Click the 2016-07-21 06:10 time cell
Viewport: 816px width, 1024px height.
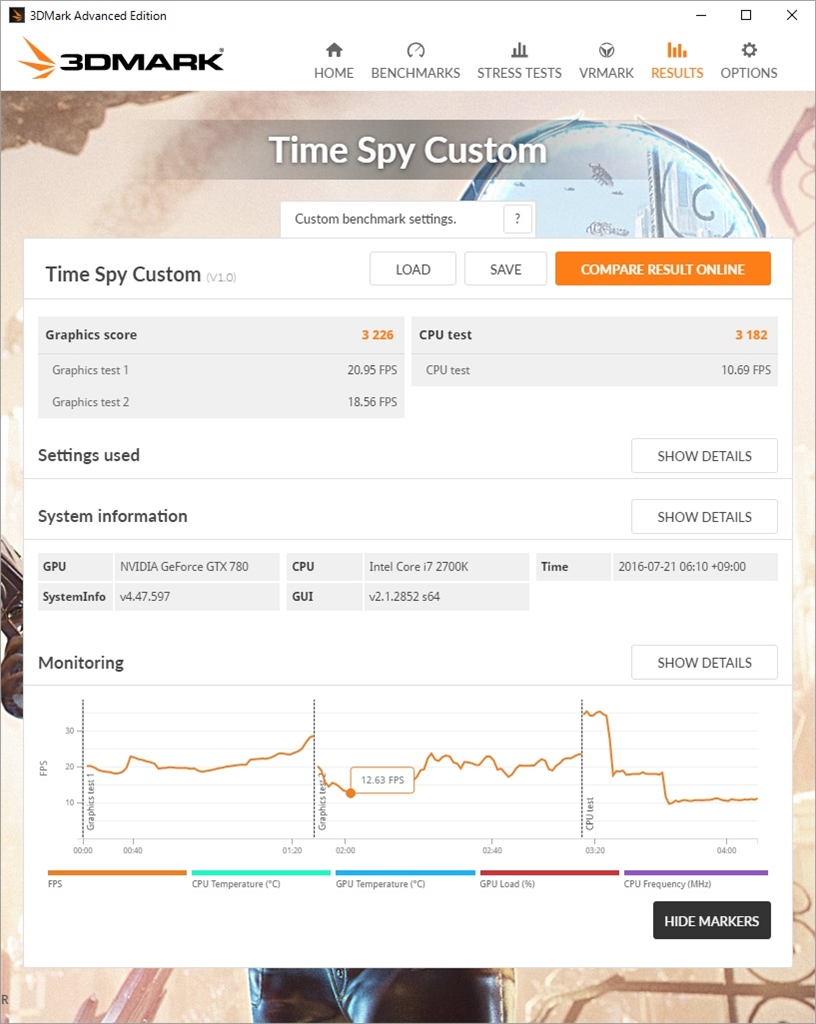(695, 567)
